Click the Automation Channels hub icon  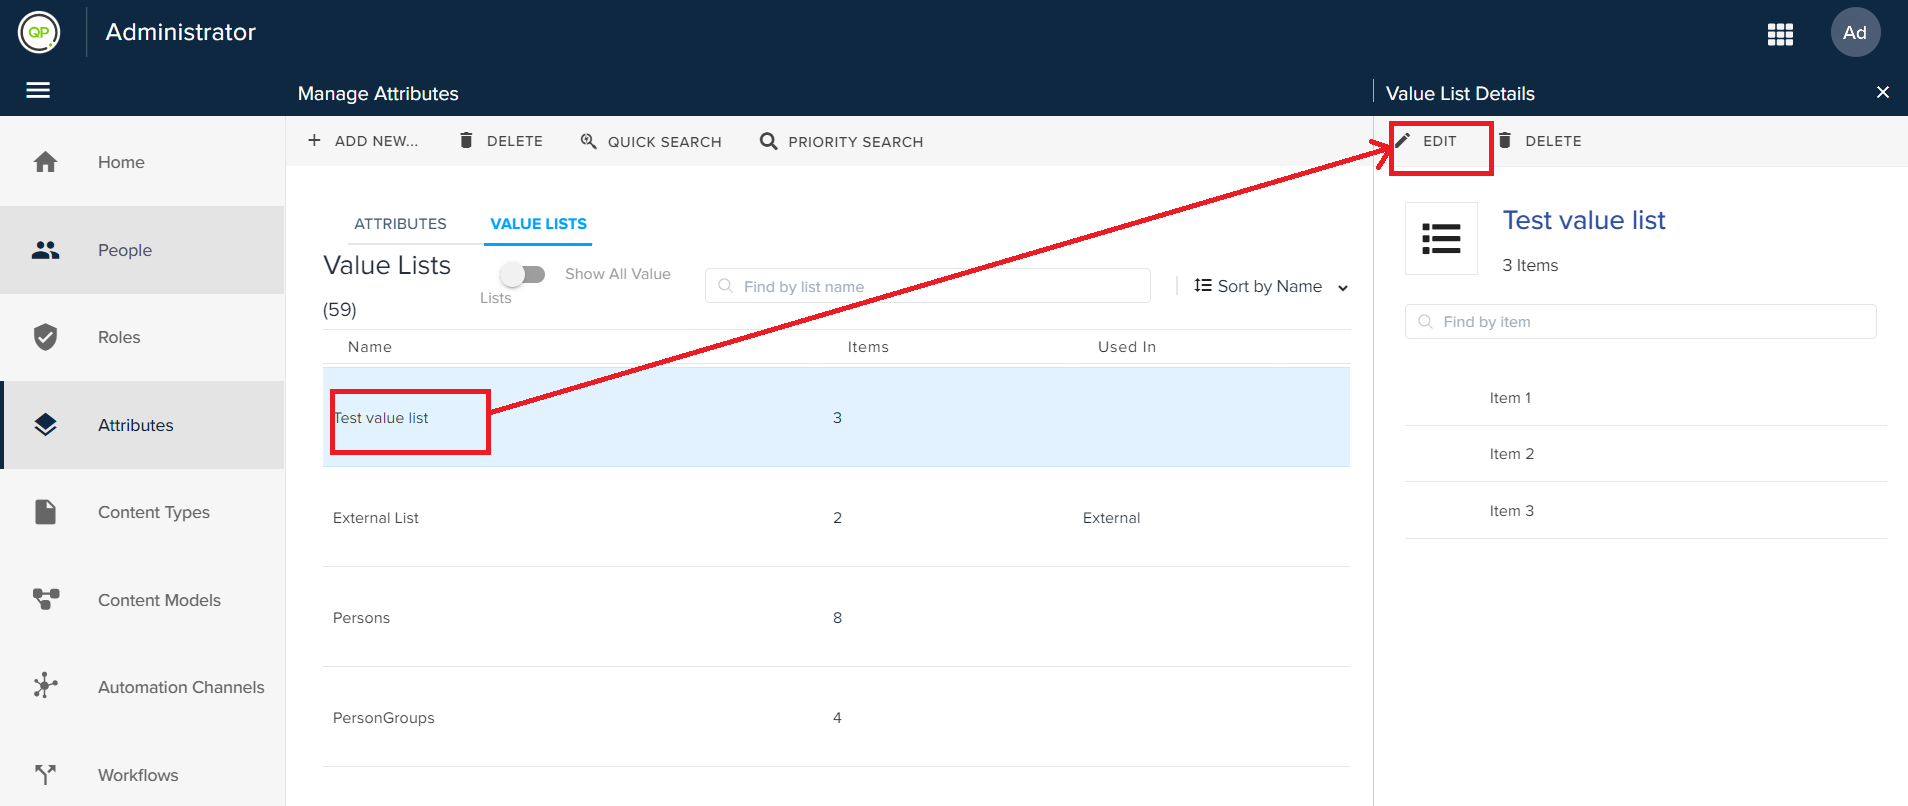pos(45,686)
